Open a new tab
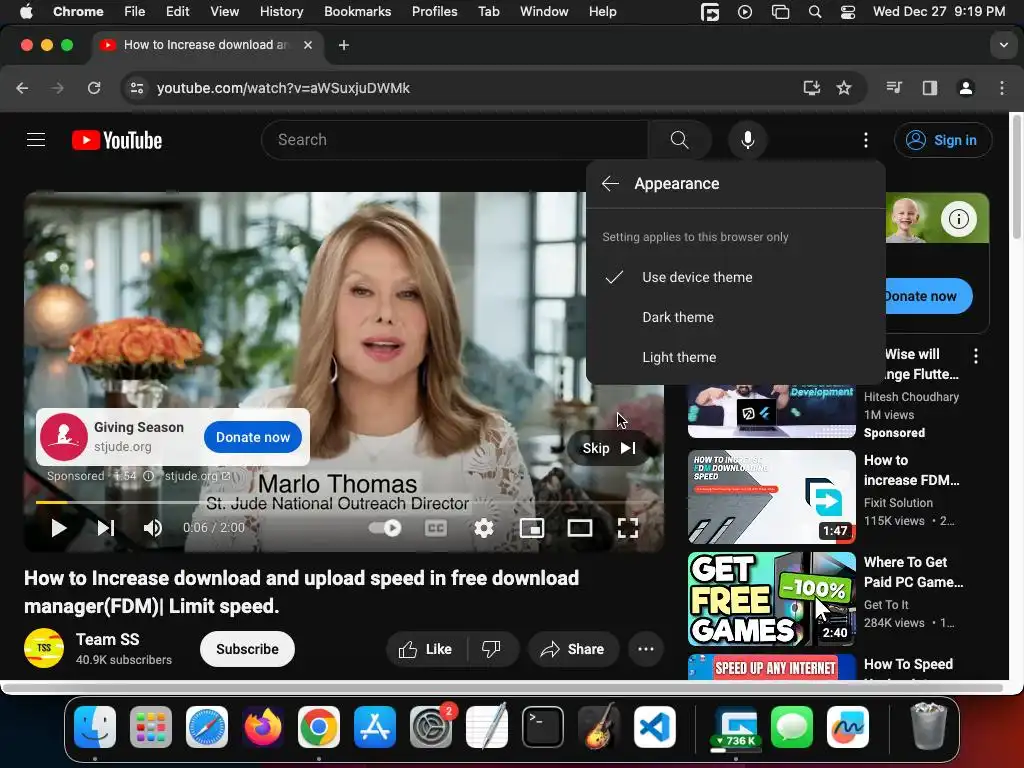Screen dimensions: 1024x768 pyautogui.click(x=344, y=45)
